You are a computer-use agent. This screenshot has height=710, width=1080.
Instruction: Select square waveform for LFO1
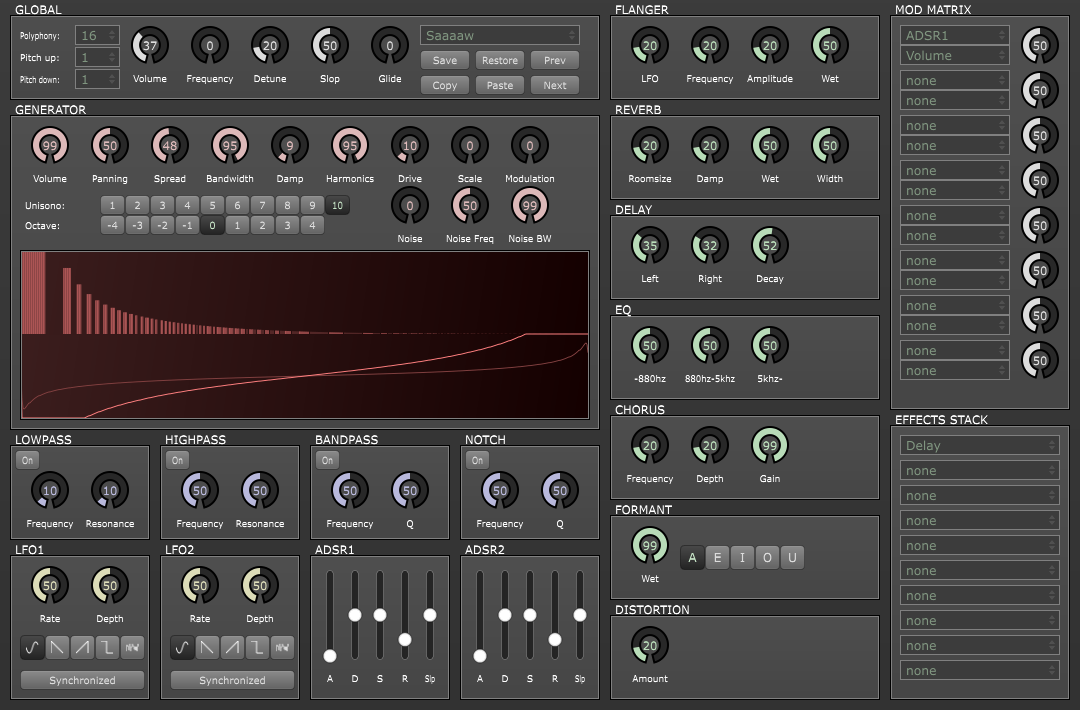pyautogui.click(x=107, y=648)
